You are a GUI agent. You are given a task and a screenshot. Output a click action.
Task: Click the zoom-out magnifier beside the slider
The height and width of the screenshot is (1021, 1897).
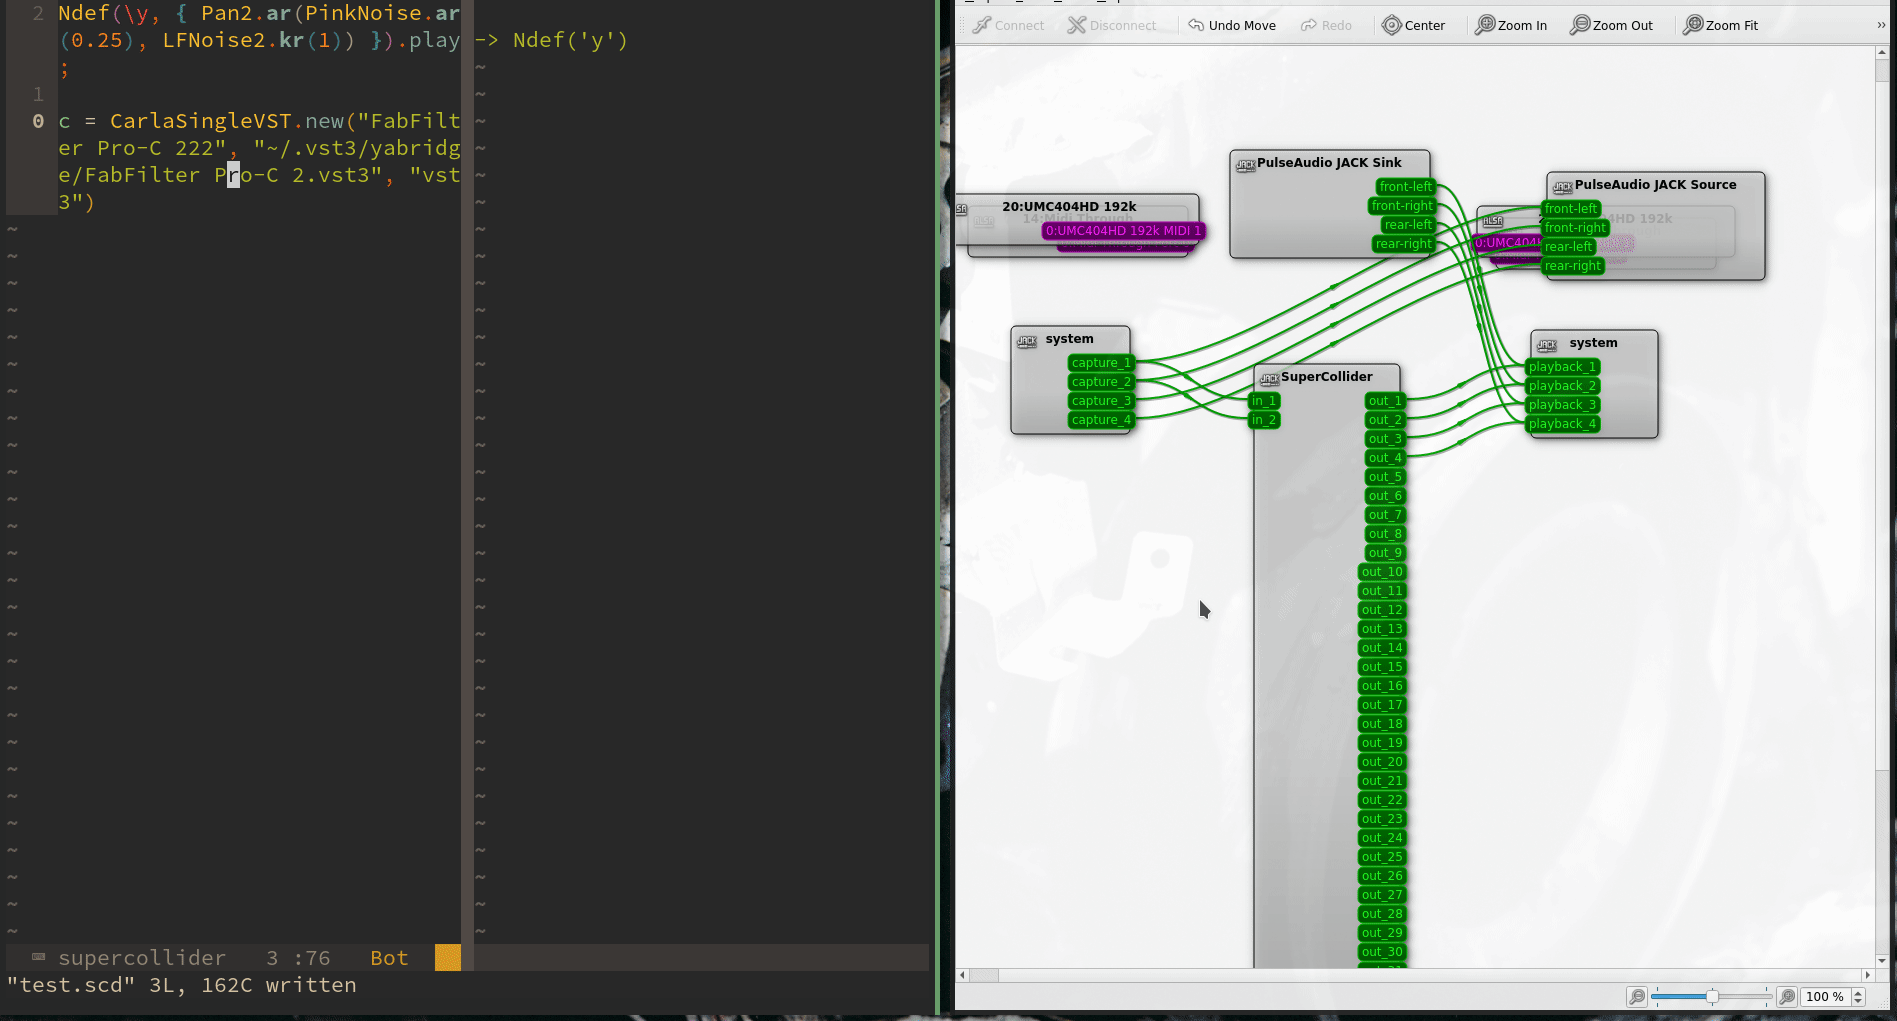(1637, 996)
